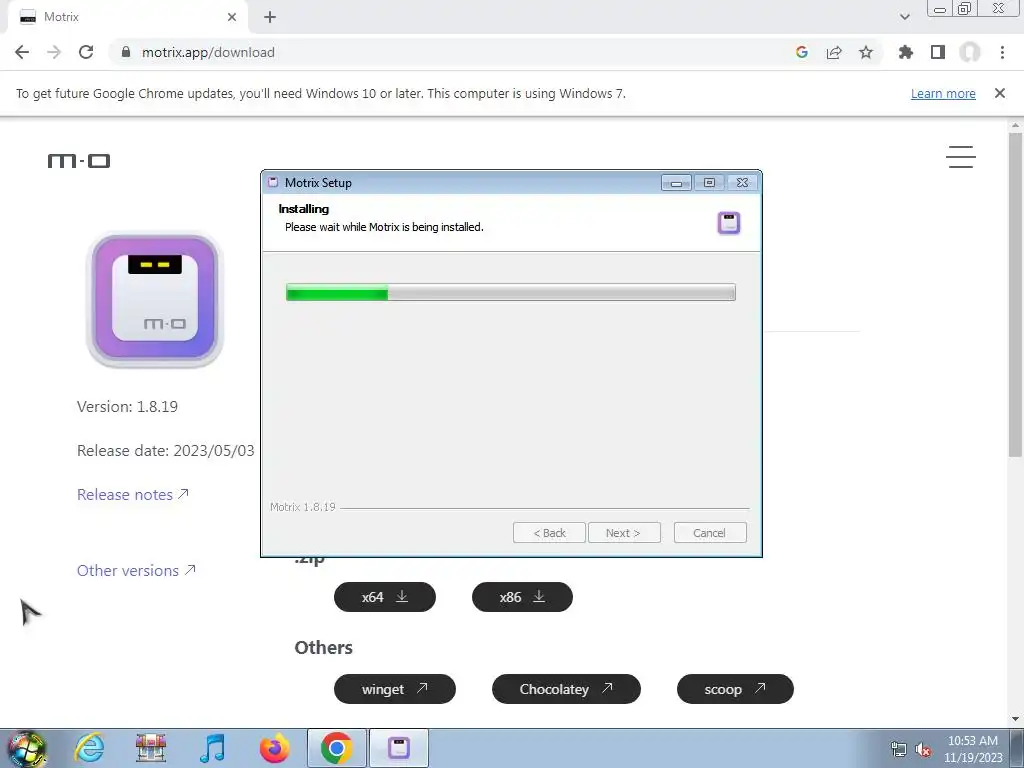Open the music note app in the taskbar
This screenshot has height=768, width=1024.
[212, 748]
